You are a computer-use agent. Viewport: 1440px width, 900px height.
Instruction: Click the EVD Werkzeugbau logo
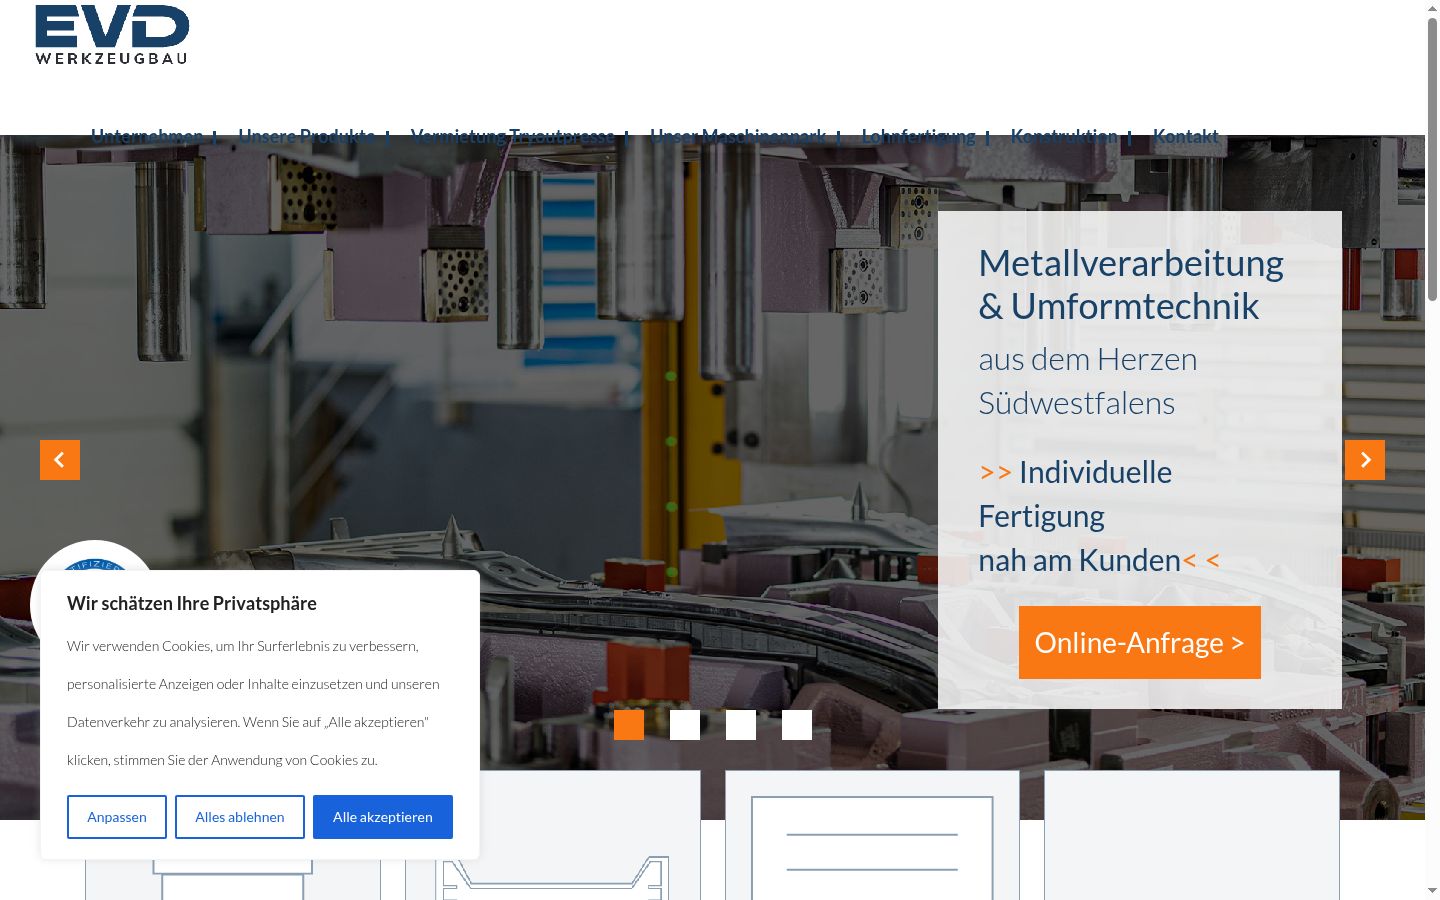(x=112, y=35)
